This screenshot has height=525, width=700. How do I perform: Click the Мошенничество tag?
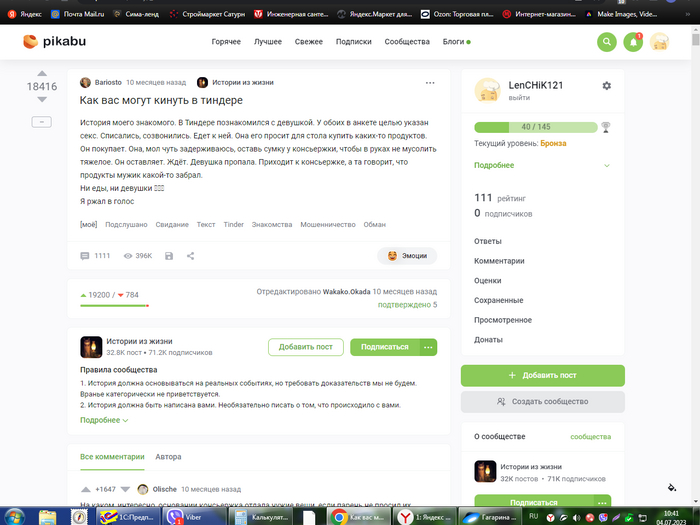[328, 225]
